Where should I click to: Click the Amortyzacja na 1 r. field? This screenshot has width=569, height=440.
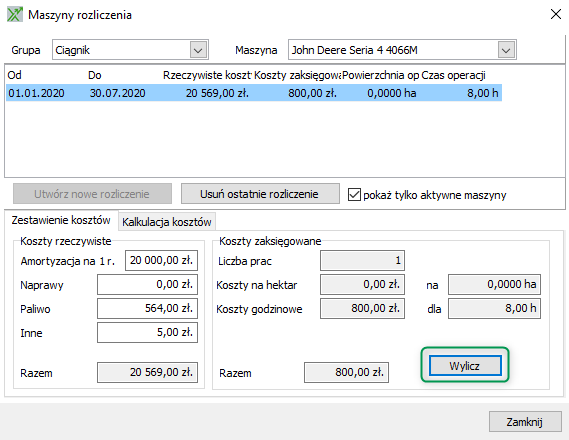161,260
